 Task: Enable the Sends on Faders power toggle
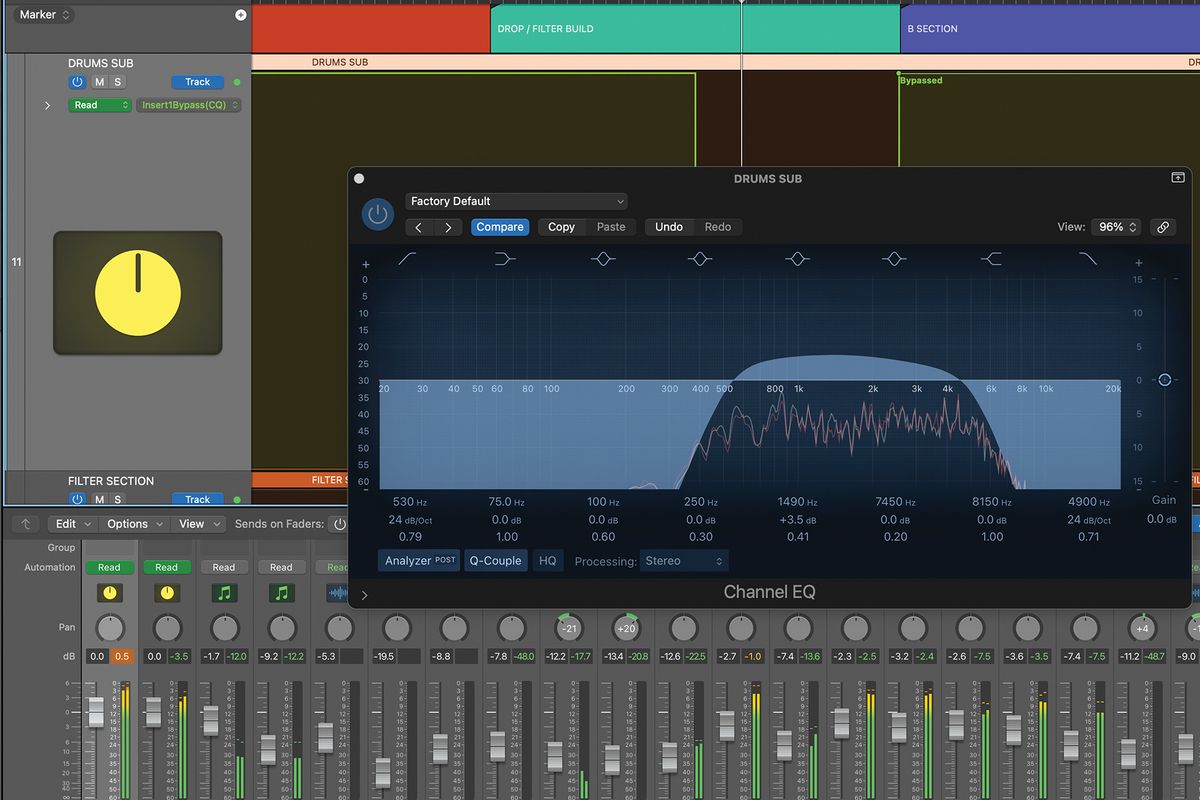pos(337,523)
